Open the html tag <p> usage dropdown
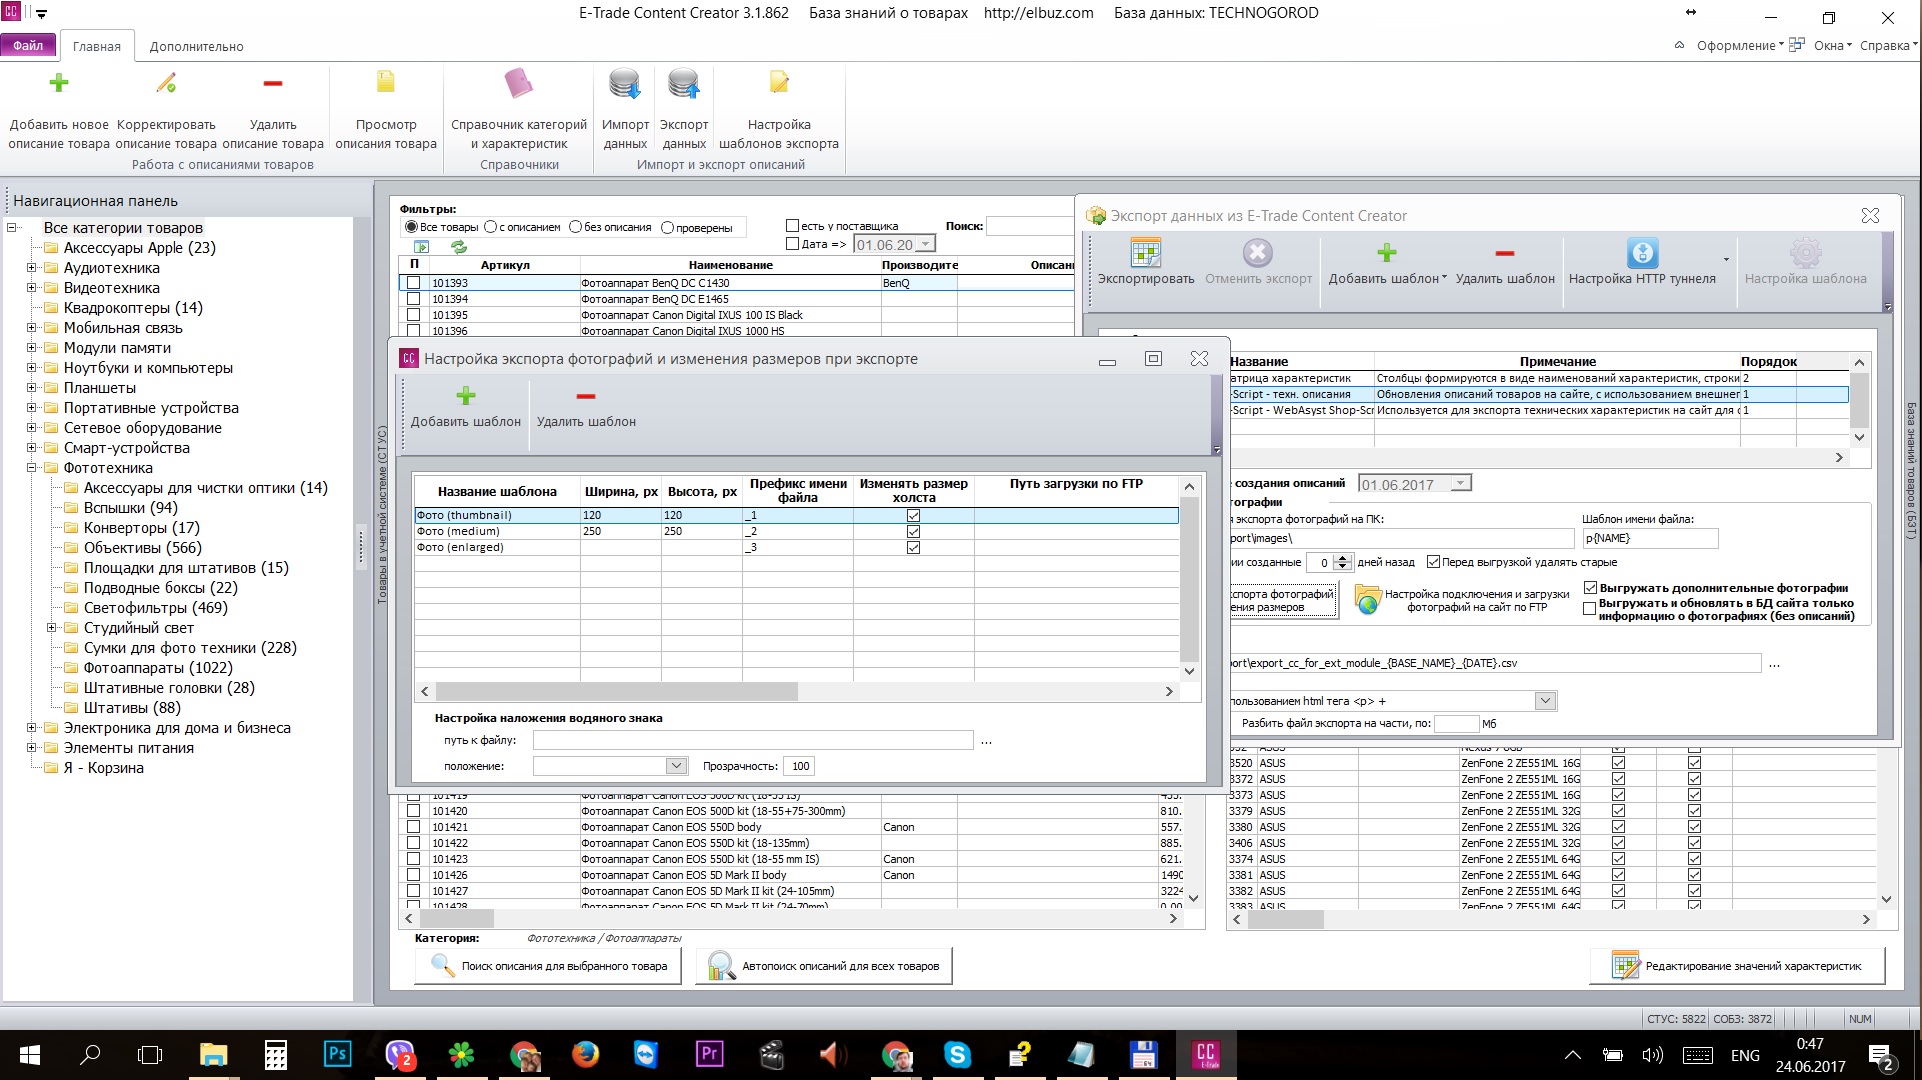 click(x=1545, y=701)
